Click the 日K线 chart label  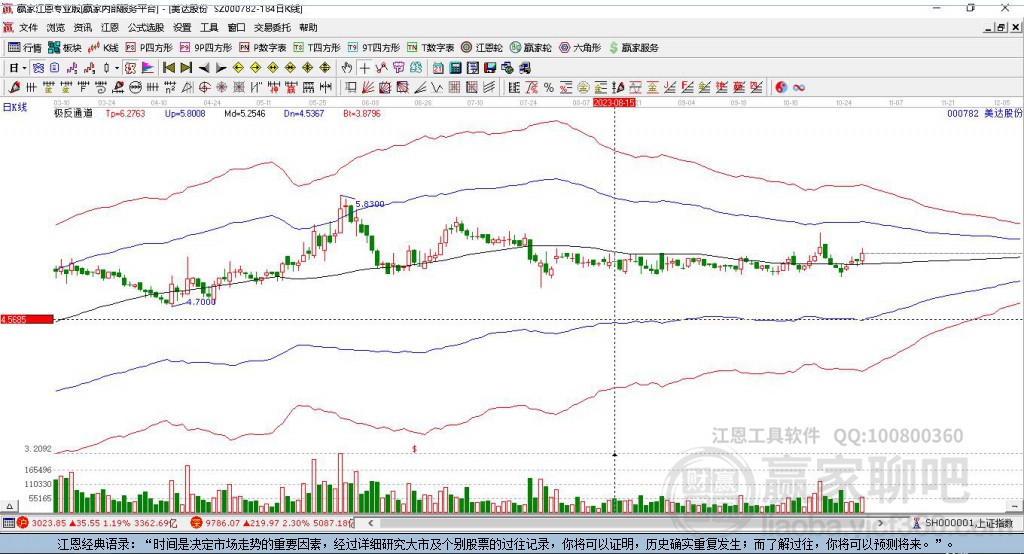tap(14, 107)
